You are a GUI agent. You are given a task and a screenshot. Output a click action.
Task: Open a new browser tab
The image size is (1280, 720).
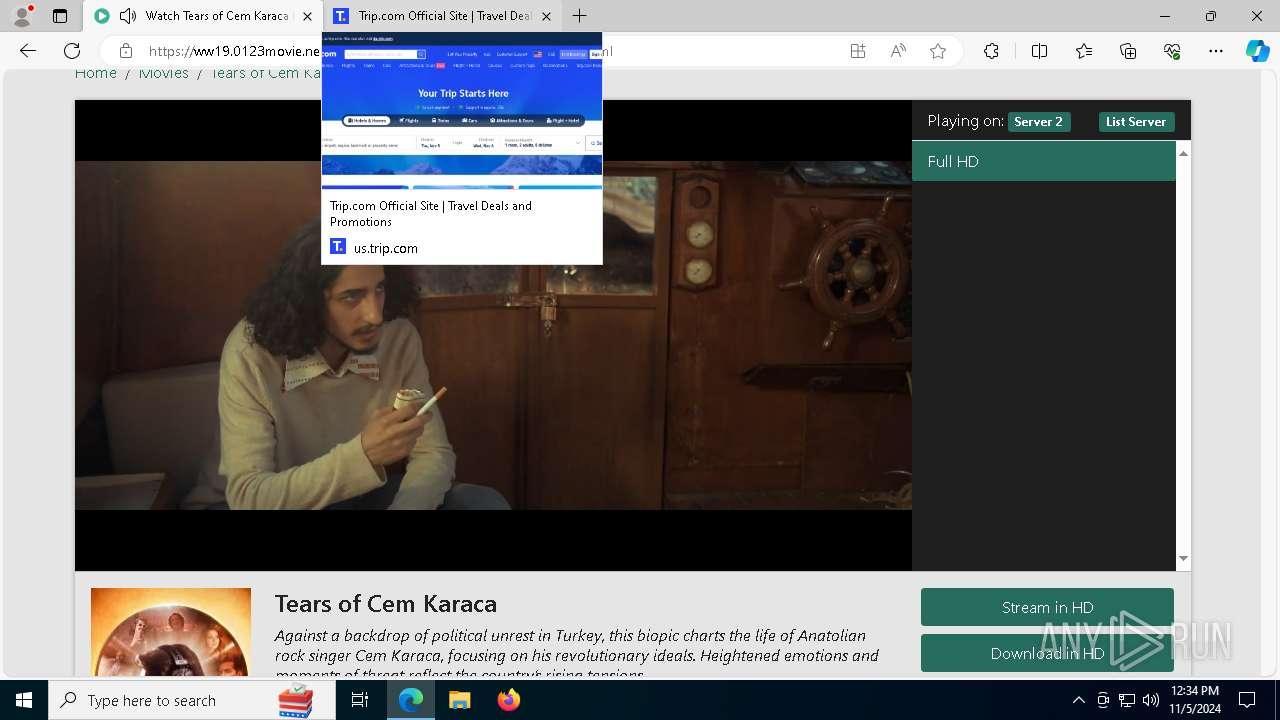pos(579,16)
